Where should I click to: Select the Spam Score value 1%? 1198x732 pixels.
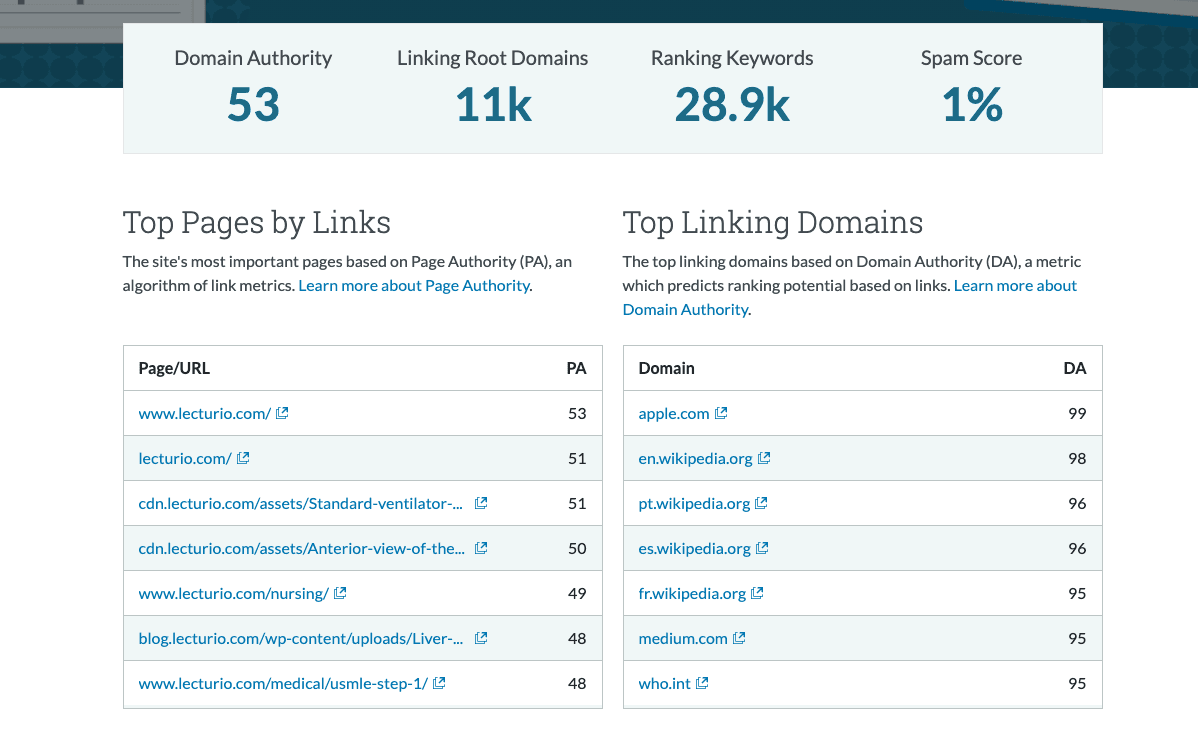point(972,105)
